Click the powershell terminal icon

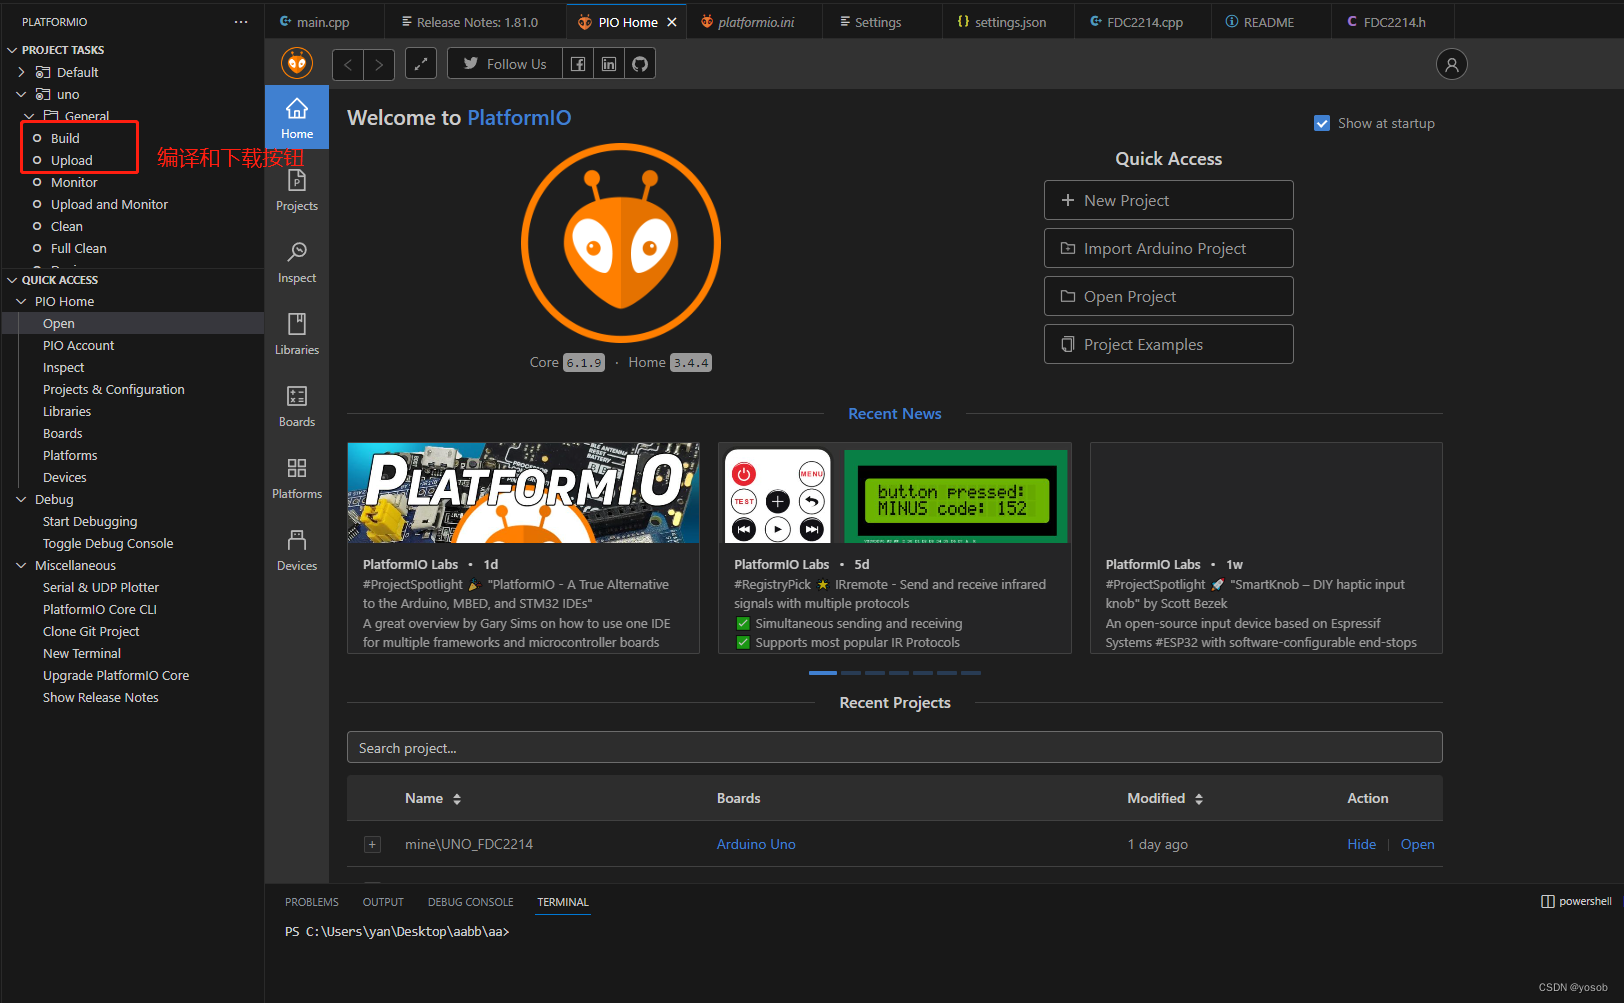pyautogui.click(x=1548, y=901)
